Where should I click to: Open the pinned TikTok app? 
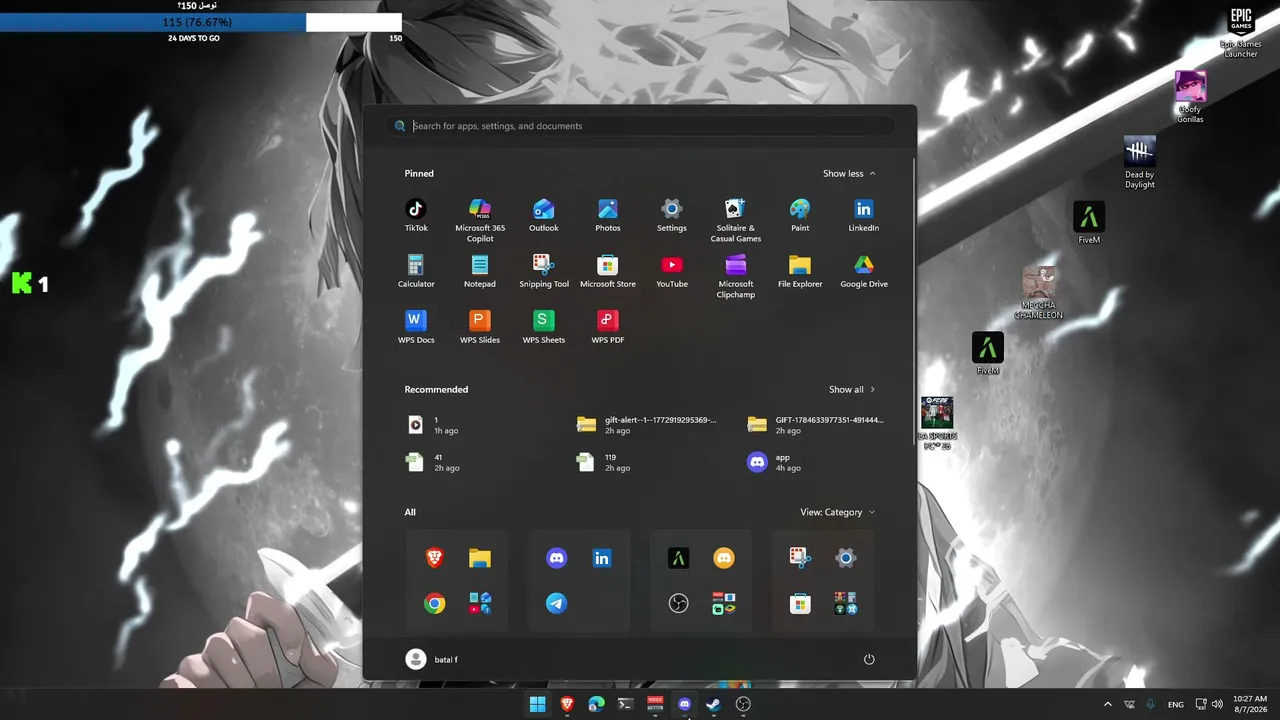(x=416, y=215)
